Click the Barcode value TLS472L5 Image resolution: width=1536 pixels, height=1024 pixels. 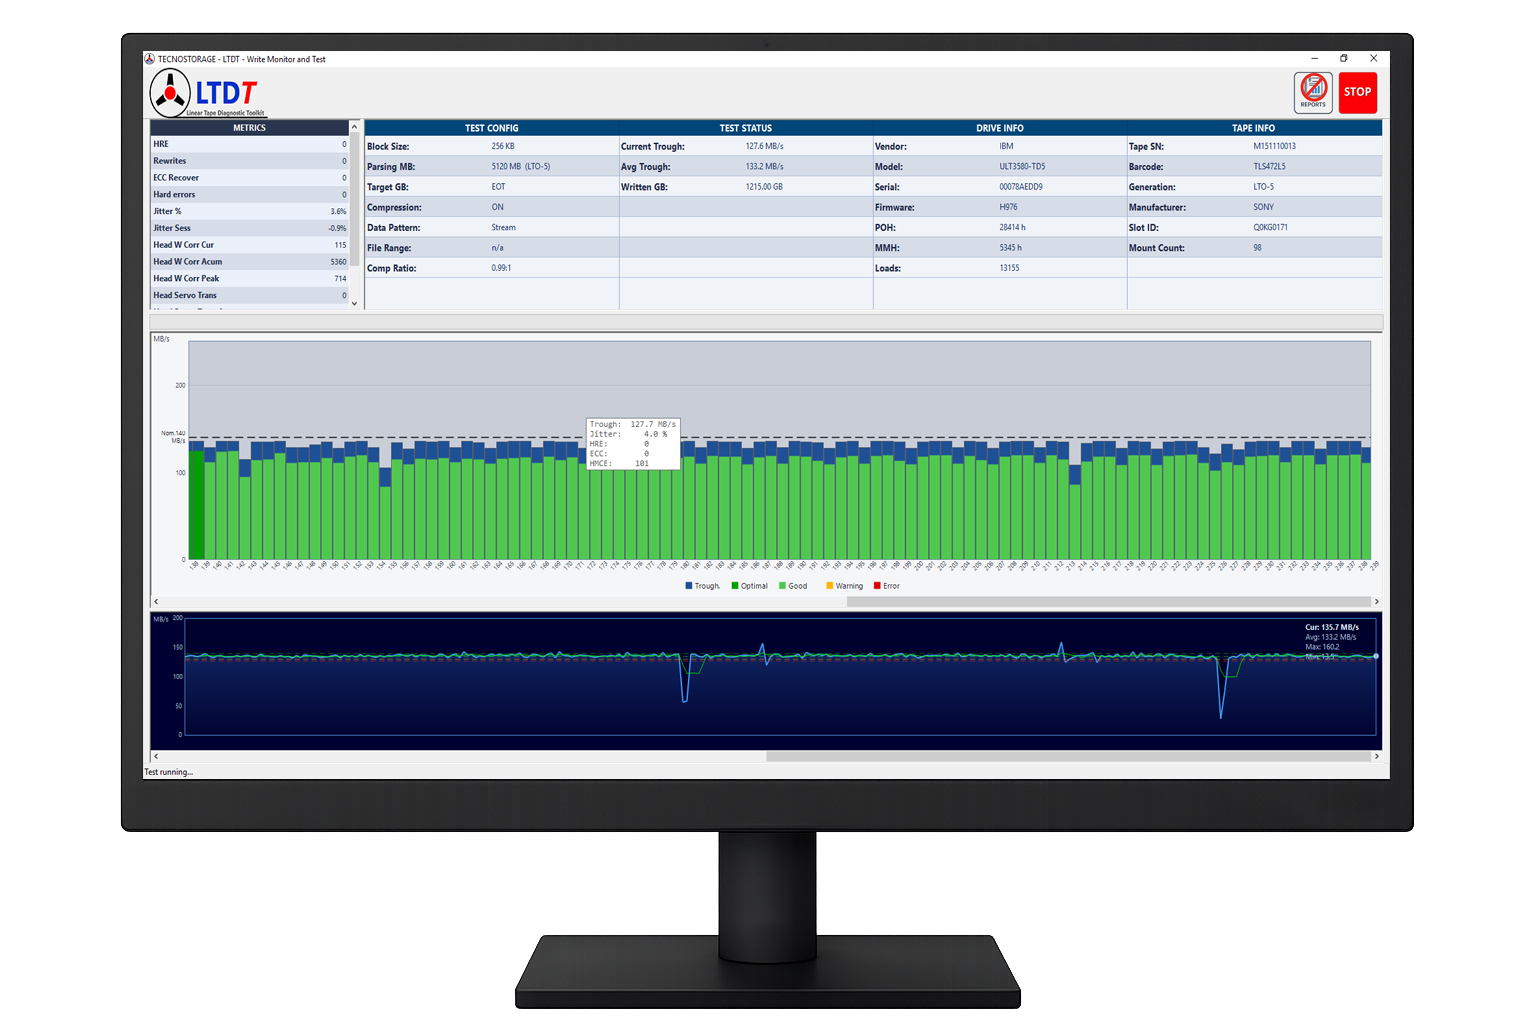click(x=1269, y=167)
